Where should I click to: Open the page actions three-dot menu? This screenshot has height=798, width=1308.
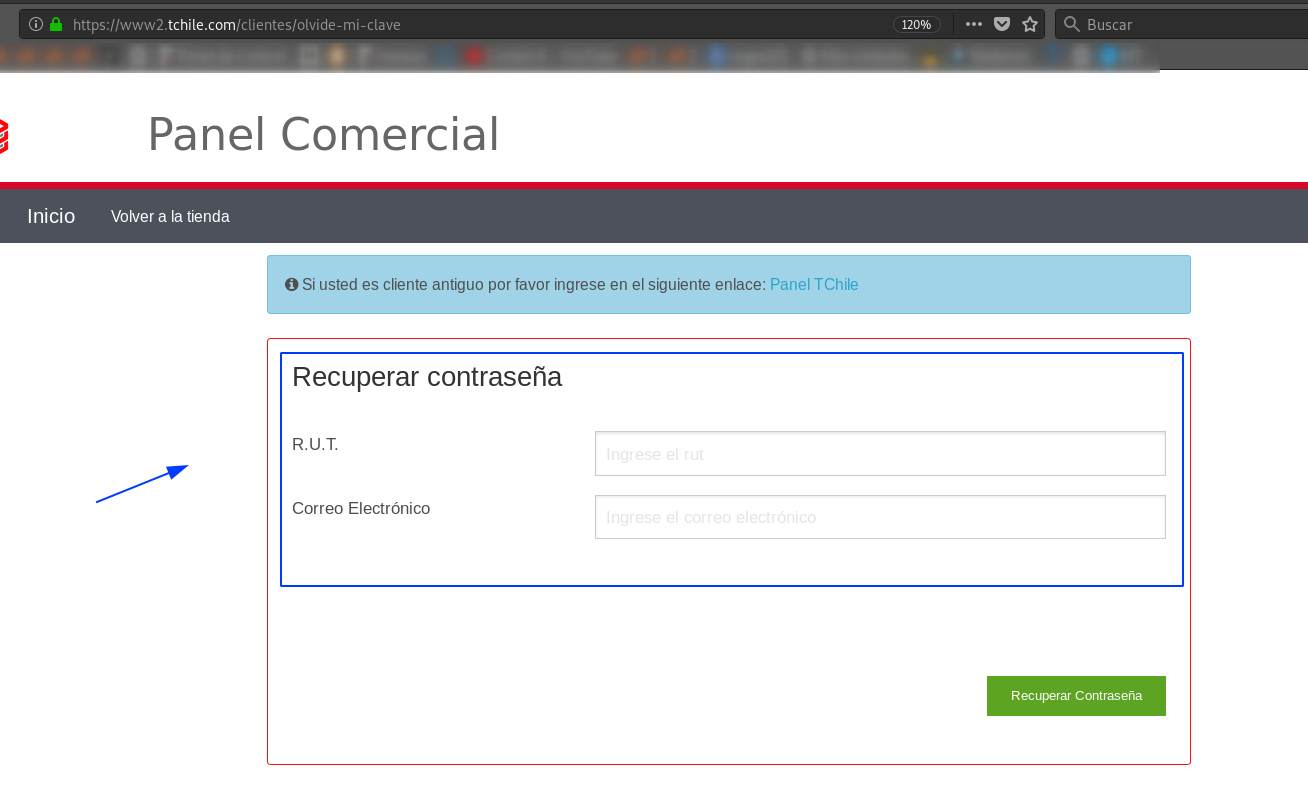click(x=974, y=24)
